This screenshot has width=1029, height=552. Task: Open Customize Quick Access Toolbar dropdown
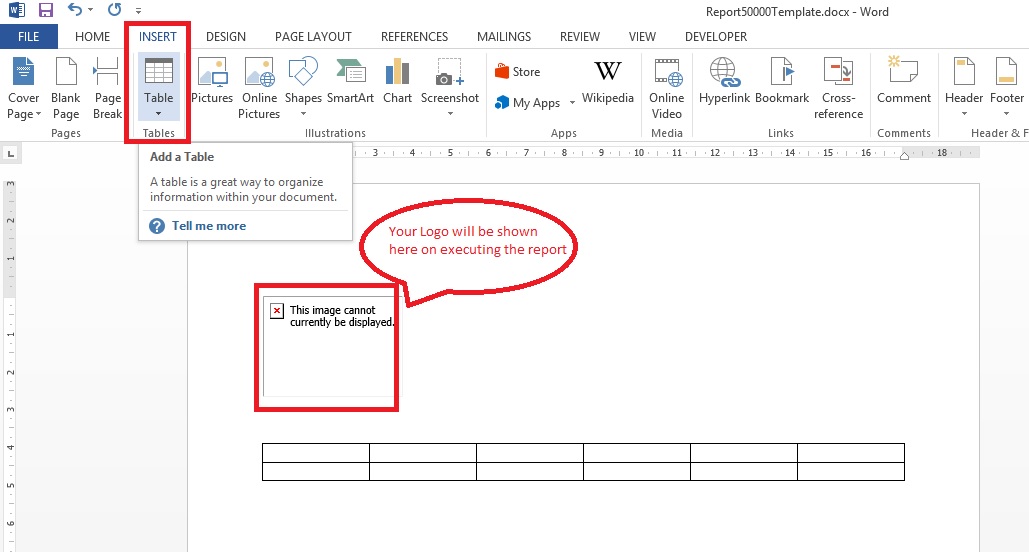[138, 11]
